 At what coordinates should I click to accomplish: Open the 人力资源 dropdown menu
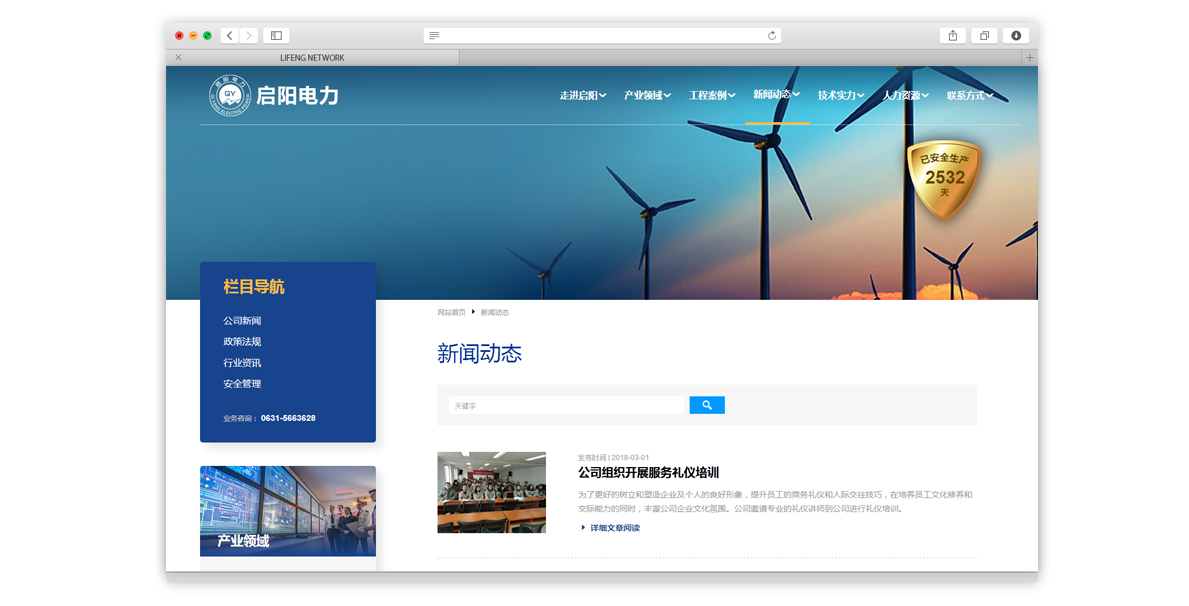[x=905, y=96]
